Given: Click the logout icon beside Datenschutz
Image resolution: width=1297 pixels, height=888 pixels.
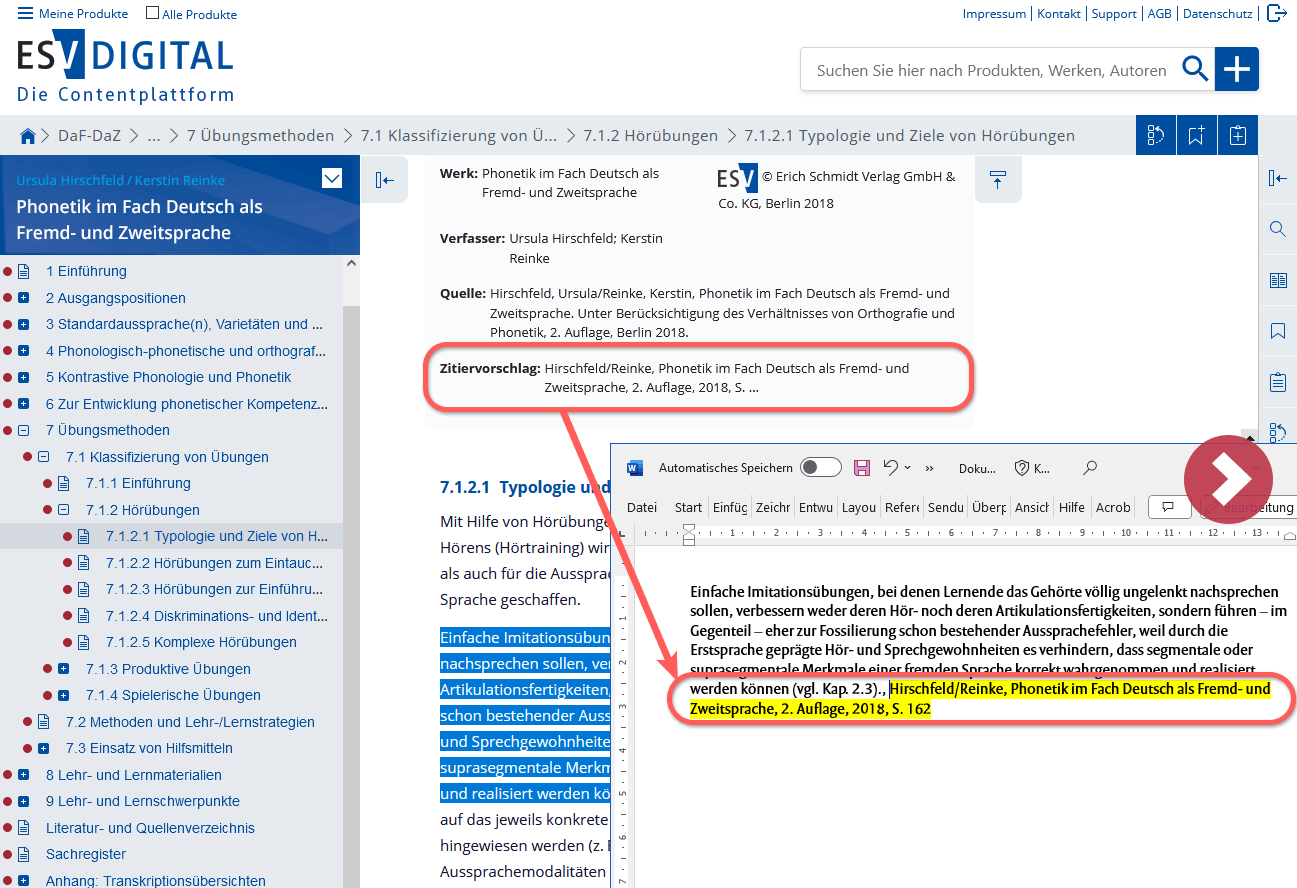Looking at the screenshot, I should click(1276, 13).
